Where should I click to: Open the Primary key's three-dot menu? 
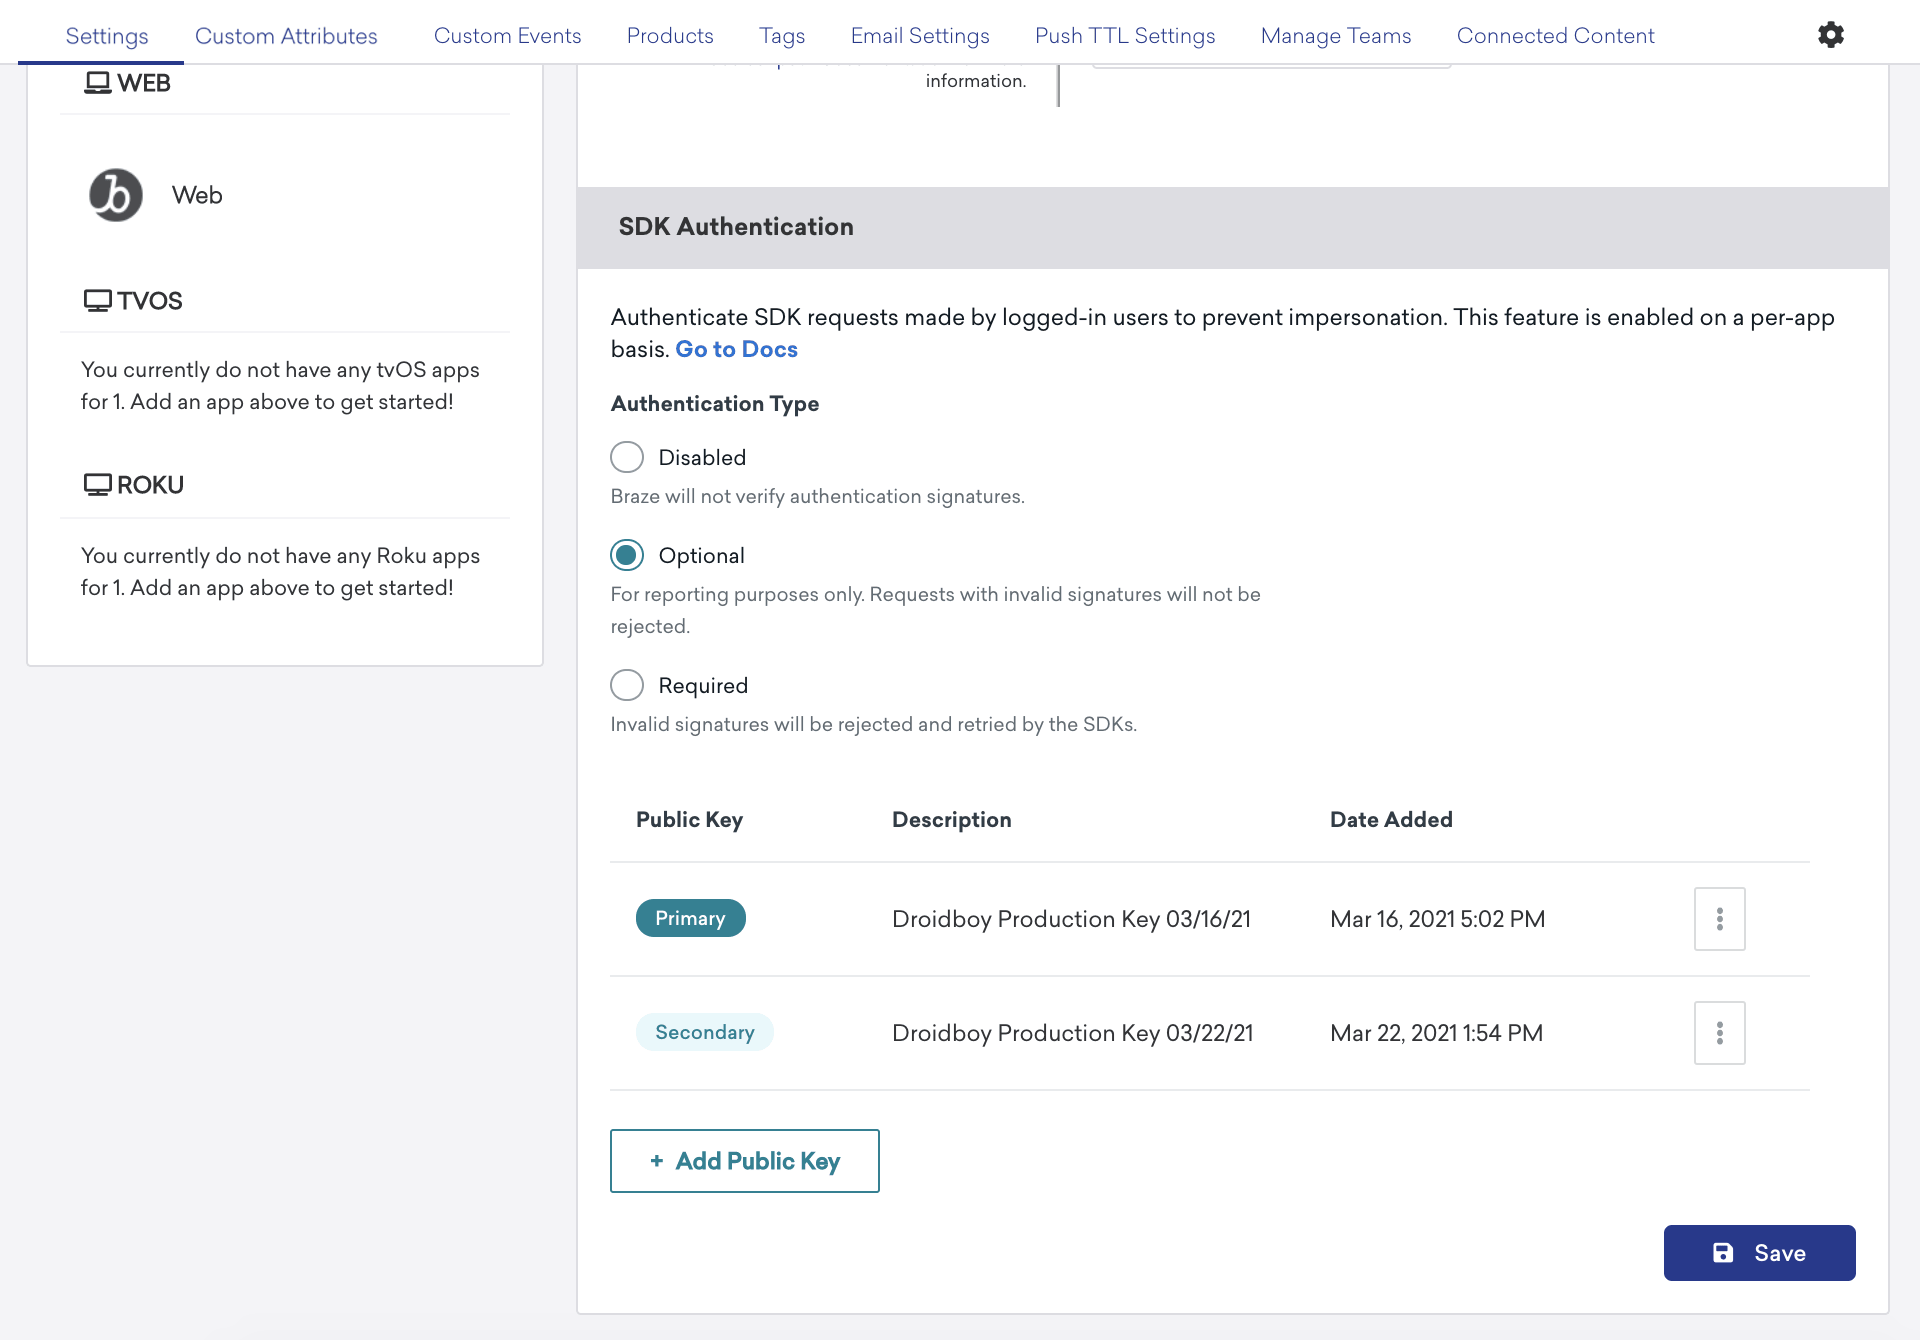coord(1719,919)
